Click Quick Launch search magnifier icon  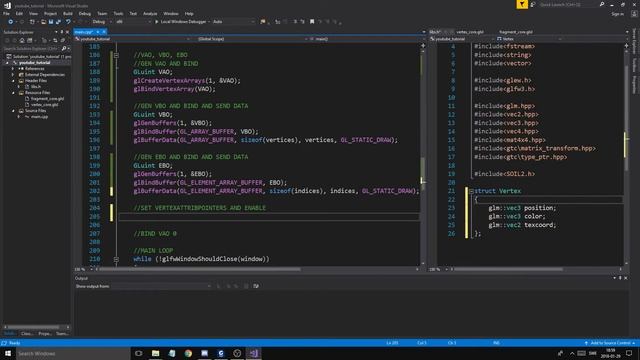click(602, 4)
